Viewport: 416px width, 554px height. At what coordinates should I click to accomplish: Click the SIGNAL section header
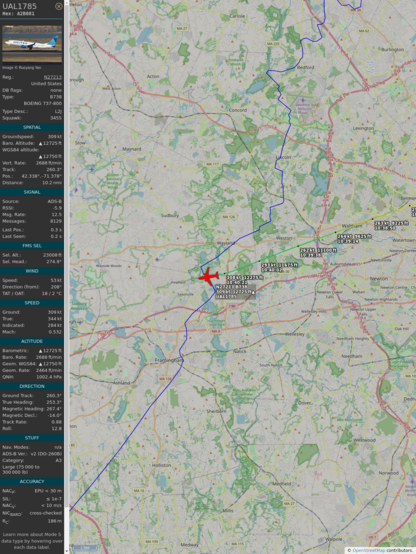32,192
